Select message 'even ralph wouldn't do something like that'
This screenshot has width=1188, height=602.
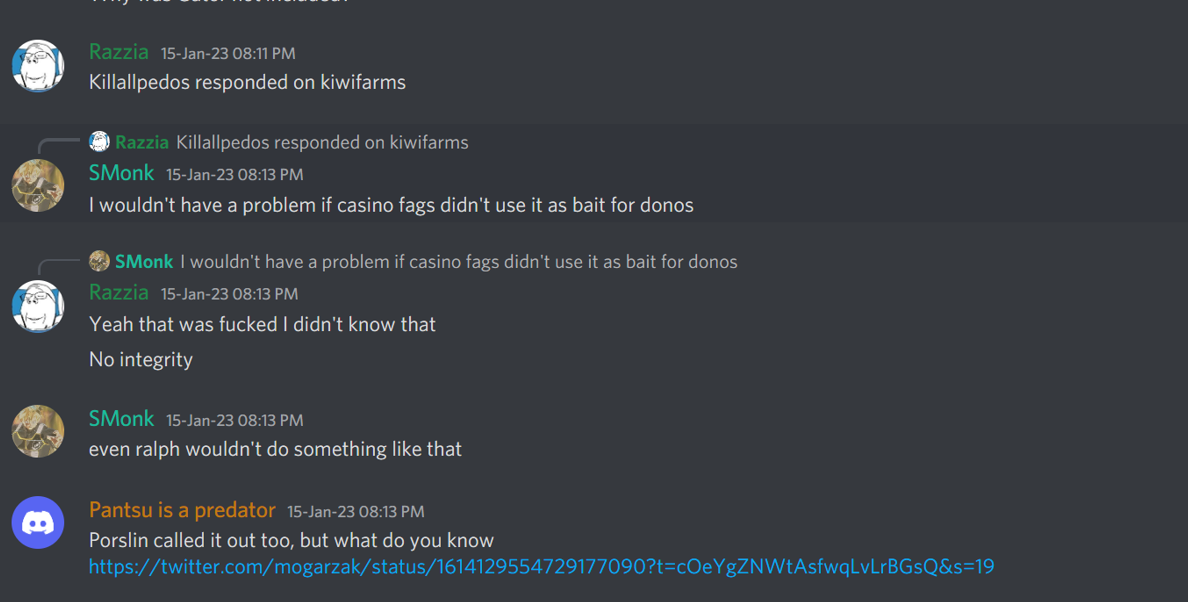[275, 449]
